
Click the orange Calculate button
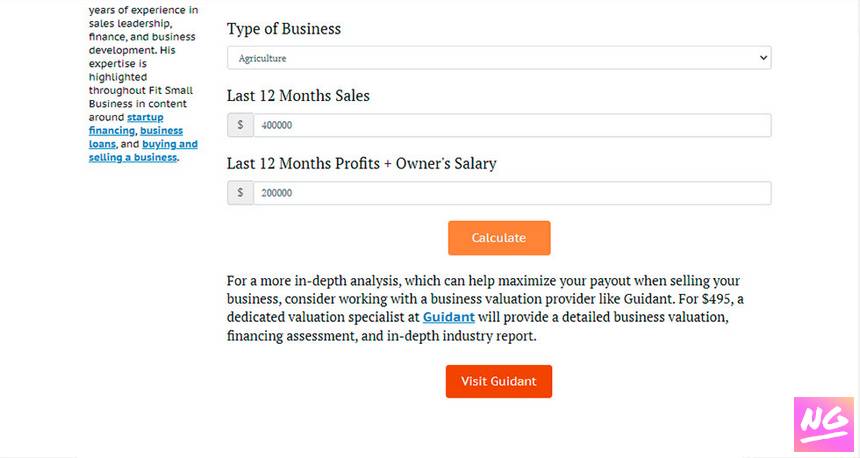[499, 238]
